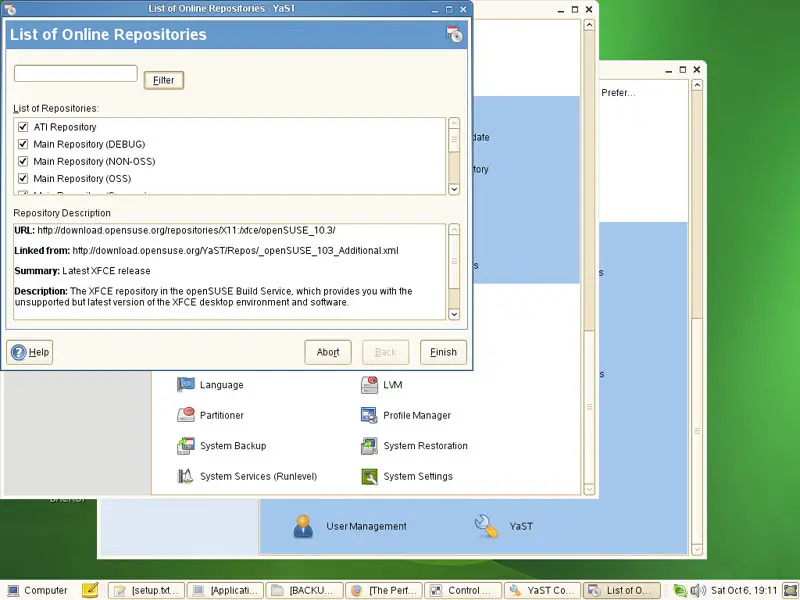Screen dimensions: 800x600
Task: Switch to the [setup.txt... taskbar window
Action: (x=146, y=590)
